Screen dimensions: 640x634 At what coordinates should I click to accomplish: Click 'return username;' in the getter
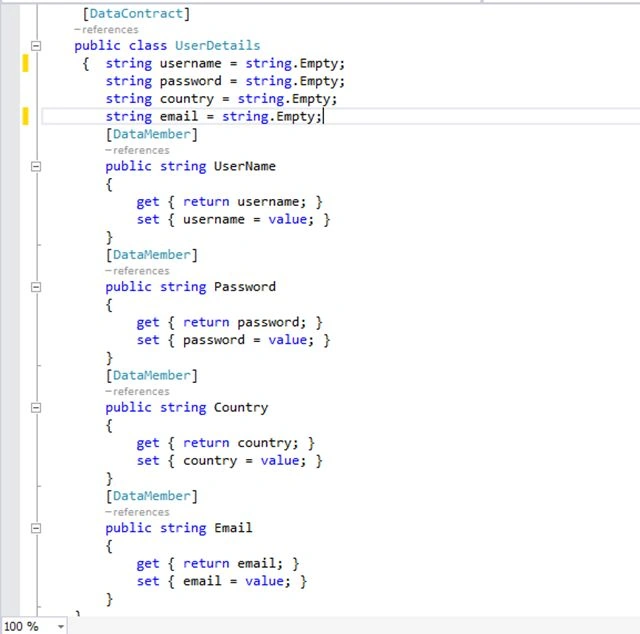(244, 202)
